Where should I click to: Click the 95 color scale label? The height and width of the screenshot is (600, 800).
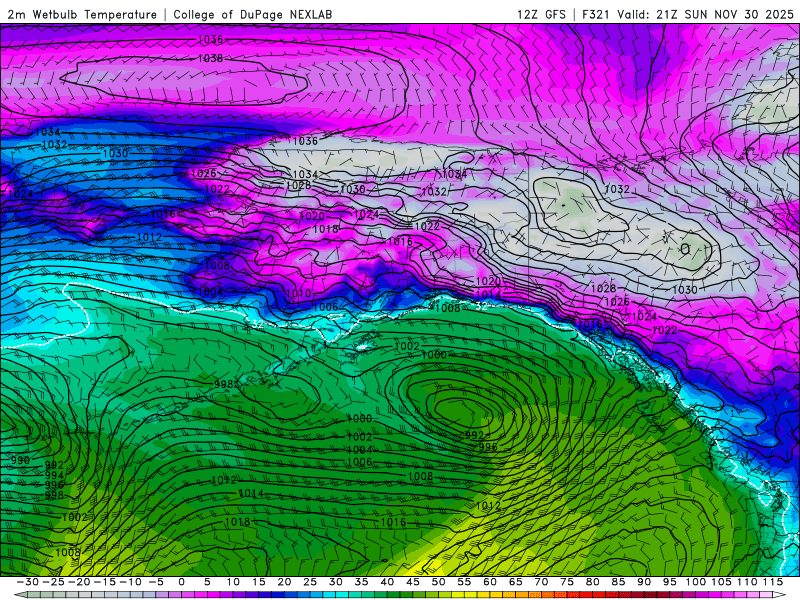coord(669,582)
